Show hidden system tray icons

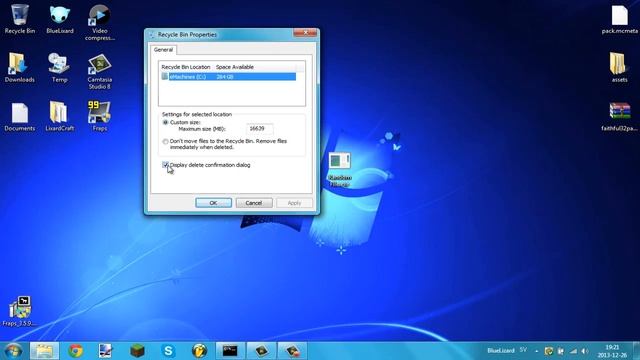[537, 351]
